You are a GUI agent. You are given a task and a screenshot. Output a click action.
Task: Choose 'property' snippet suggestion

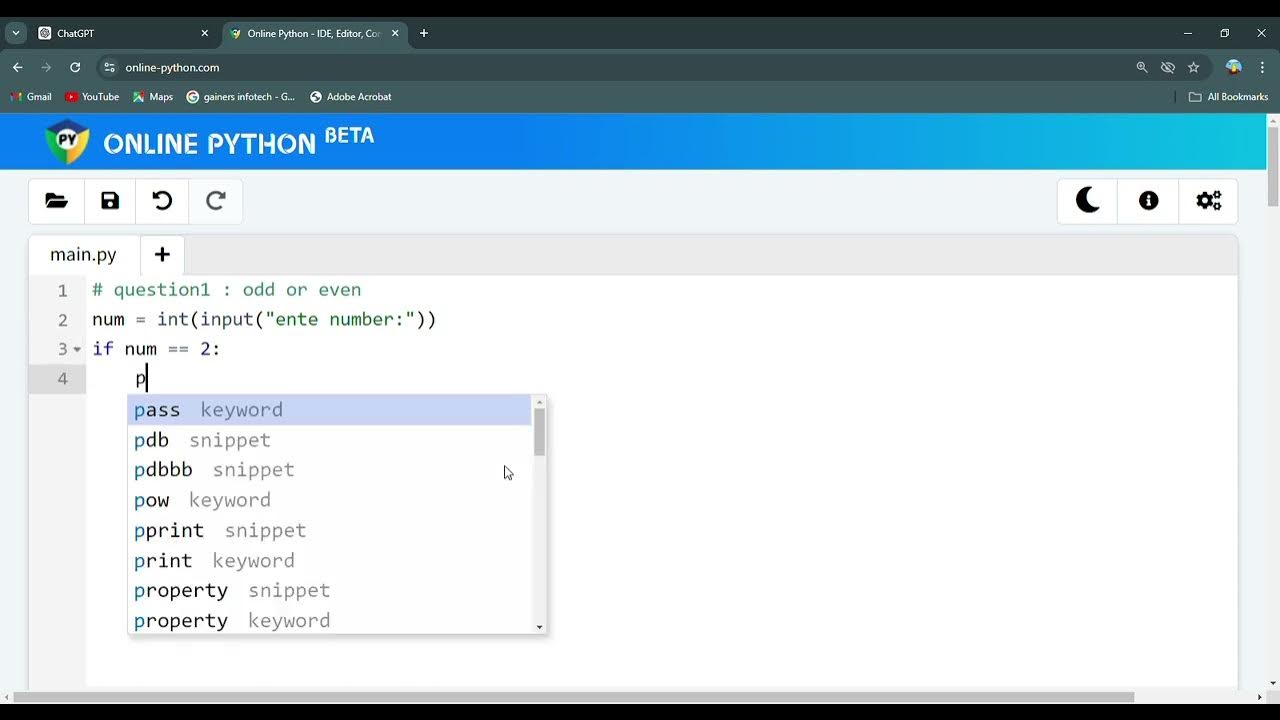pos(330,590)
